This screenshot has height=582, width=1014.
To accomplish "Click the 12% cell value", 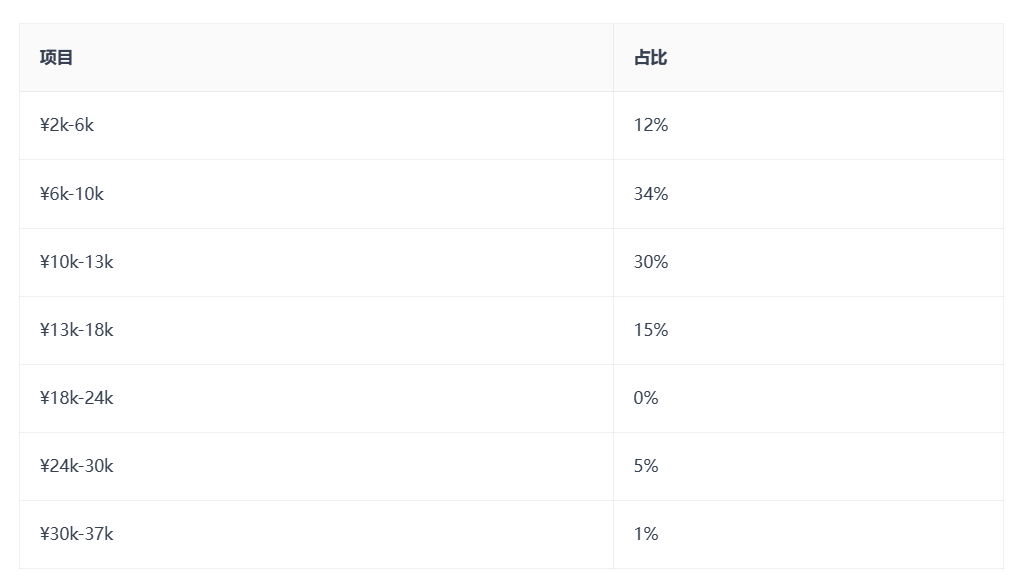I will pos(650,125).
